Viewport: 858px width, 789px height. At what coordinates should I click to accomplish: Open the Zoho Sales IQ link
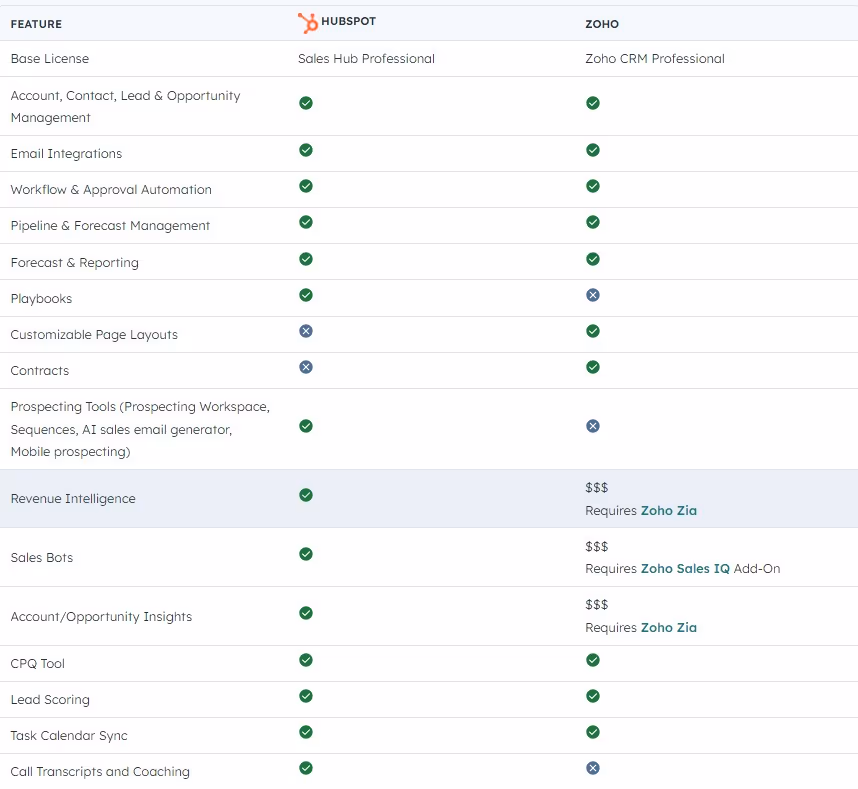(x=685, y=569)
